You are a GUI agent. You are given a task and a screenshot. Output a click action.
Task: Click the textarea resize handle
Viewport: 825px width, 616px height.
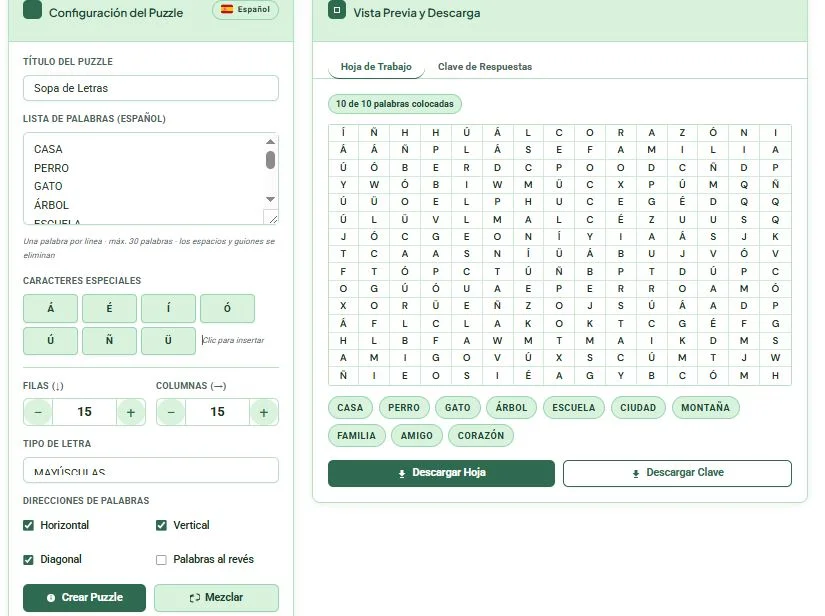[x=273, y=218]
